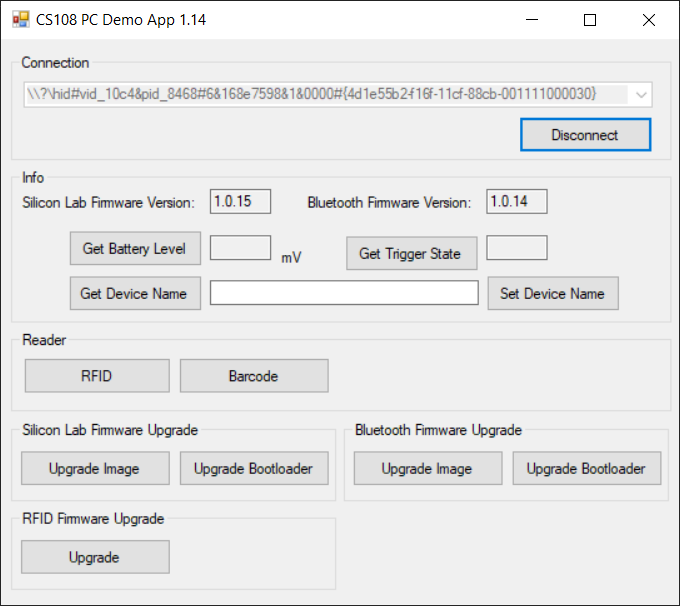Click the 'Silicon Lab Firmware Upgrade' group label
Screen dimensions: 680x606
(110, 430)
